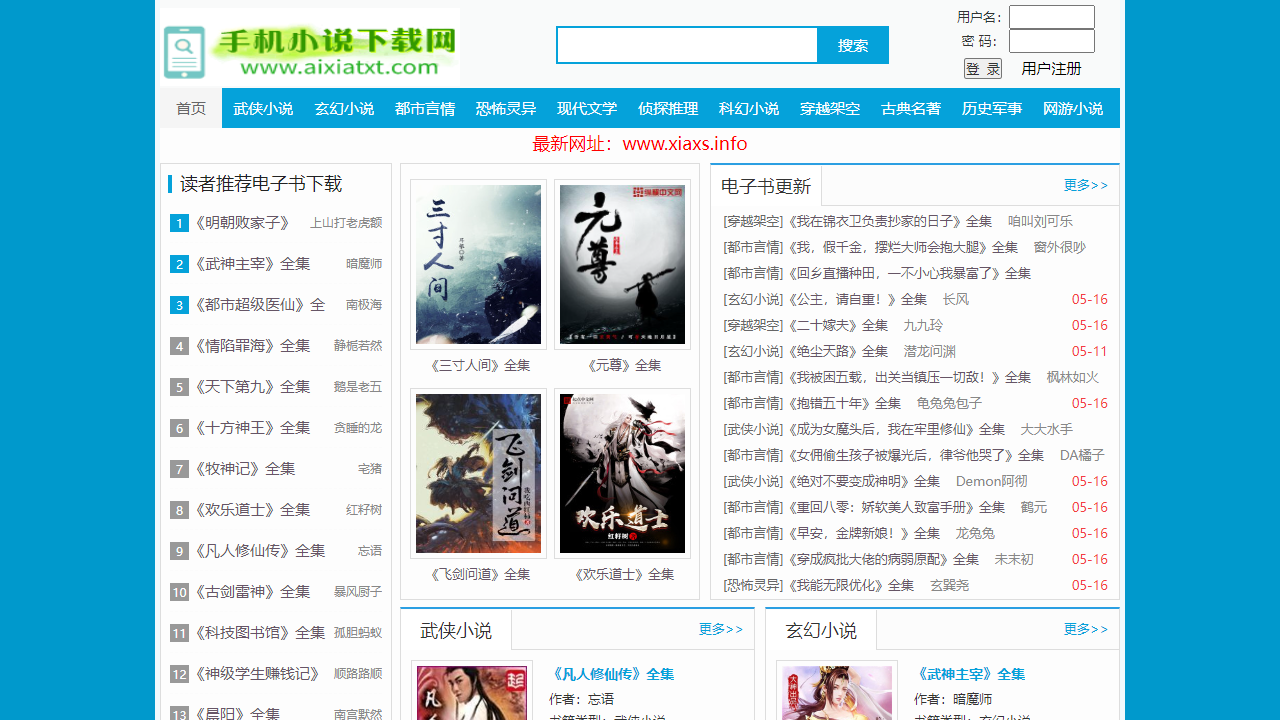Click the 飞剑问道 book cover
This screenshot has width=1280, height=720.
click(478, 473)
